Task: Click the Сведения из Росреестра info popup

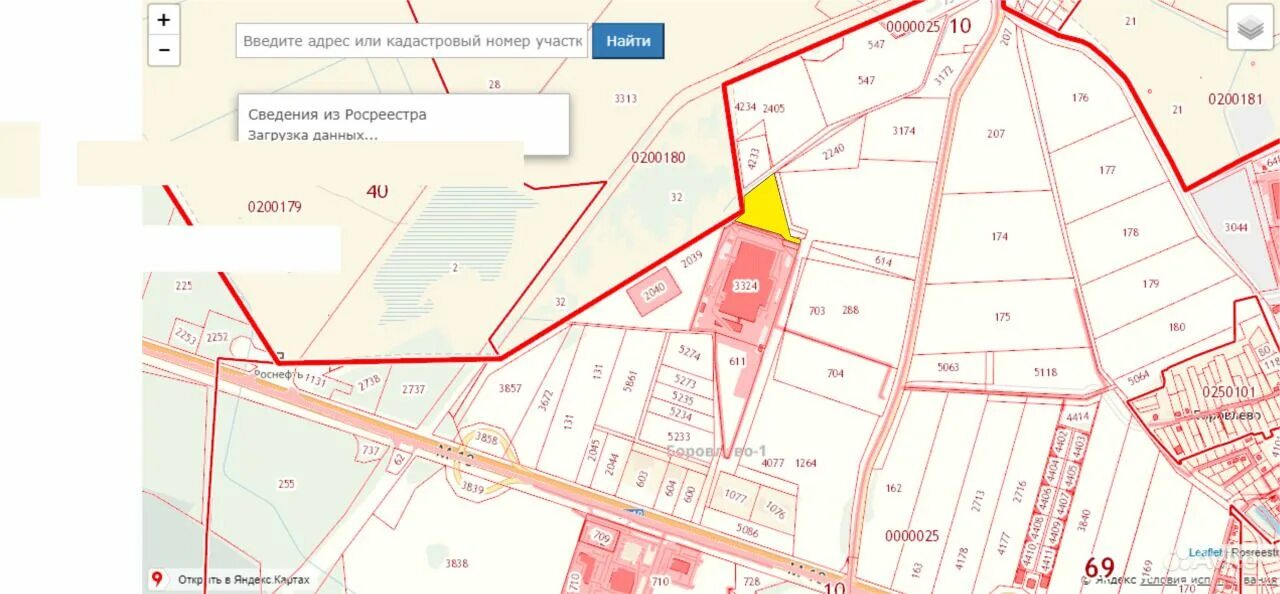Action: coord(403,124)
